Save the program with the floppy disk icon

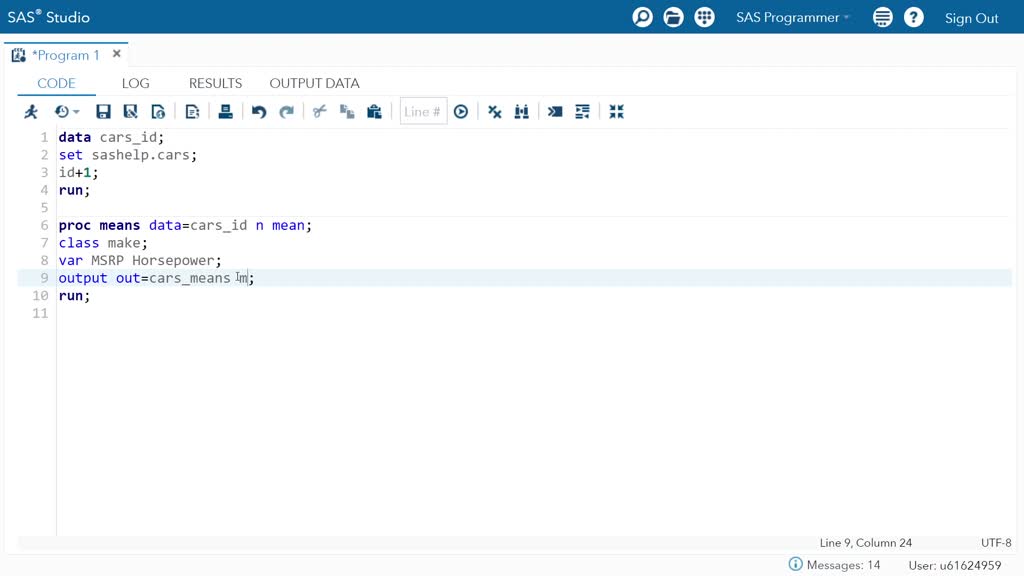[x=103, y=112]
